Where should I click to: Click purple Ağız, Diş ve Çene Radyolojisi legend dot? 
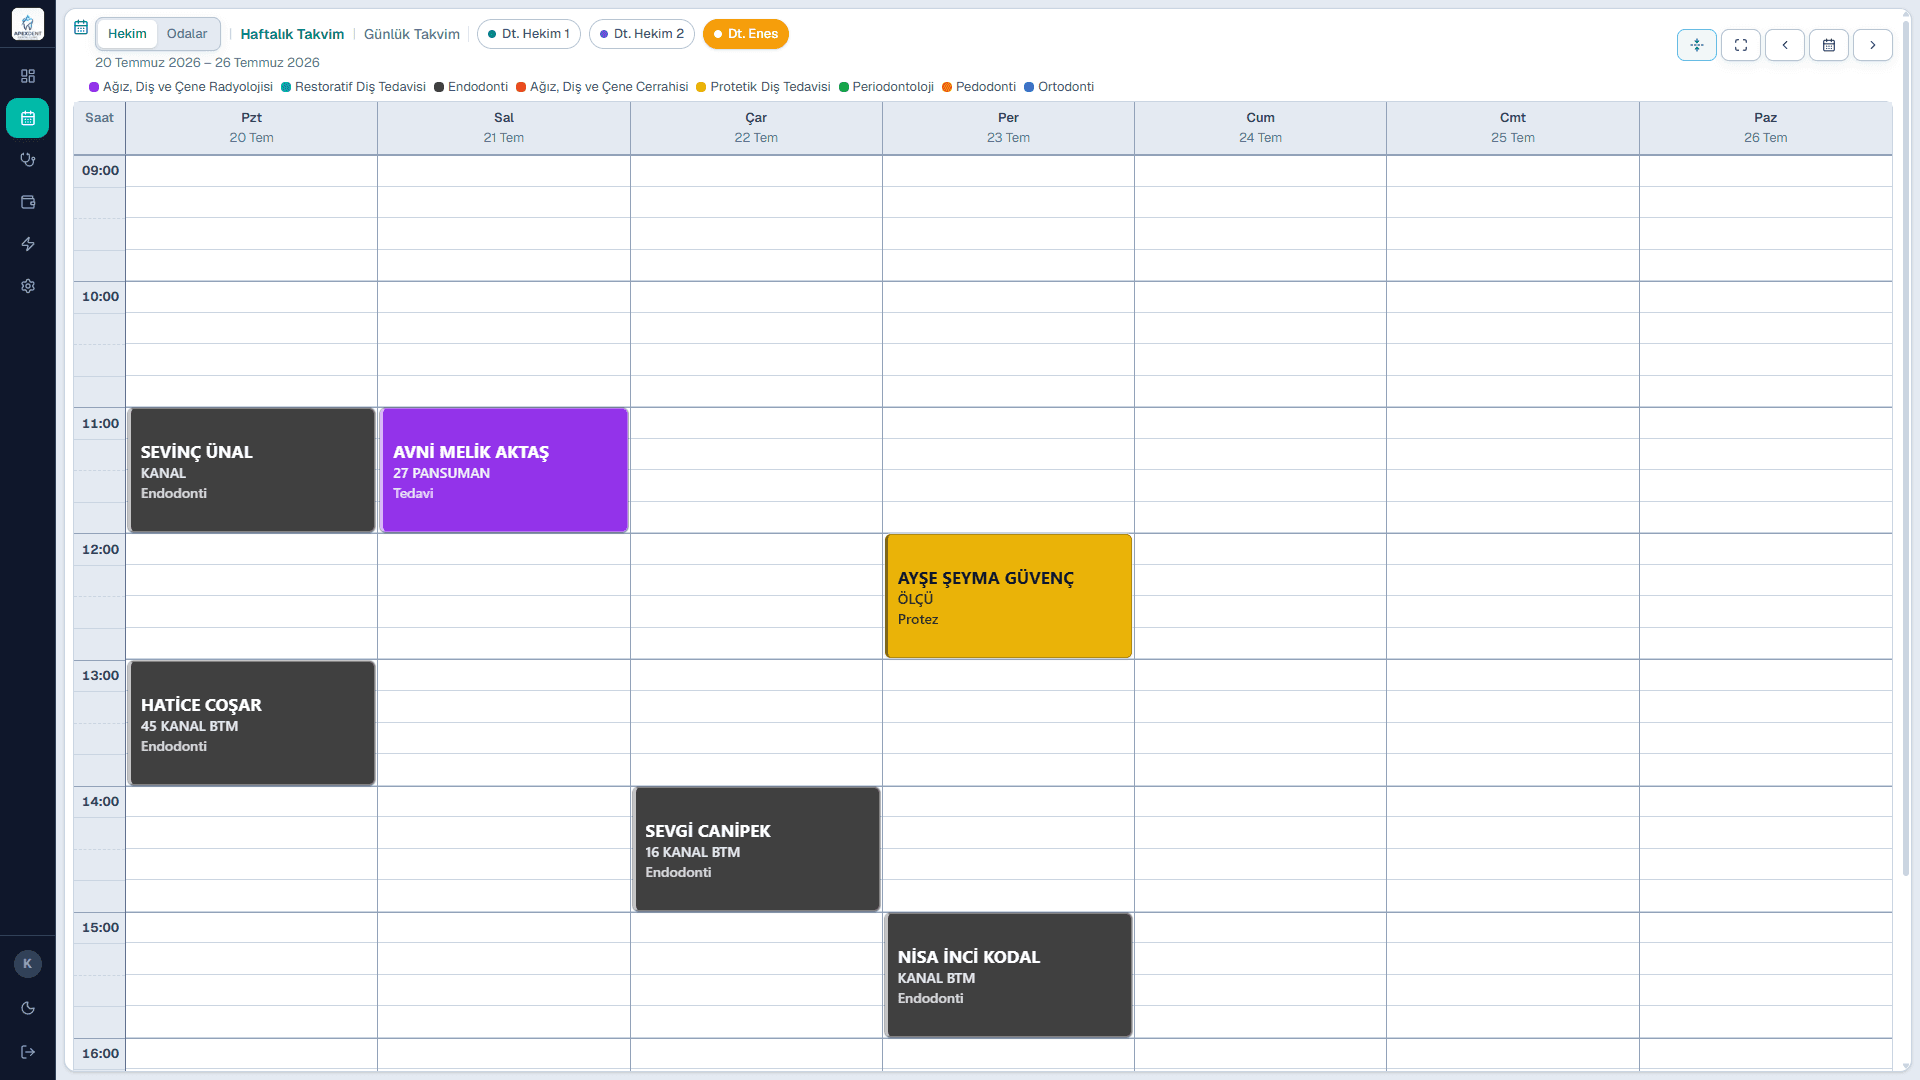point(94,87)
